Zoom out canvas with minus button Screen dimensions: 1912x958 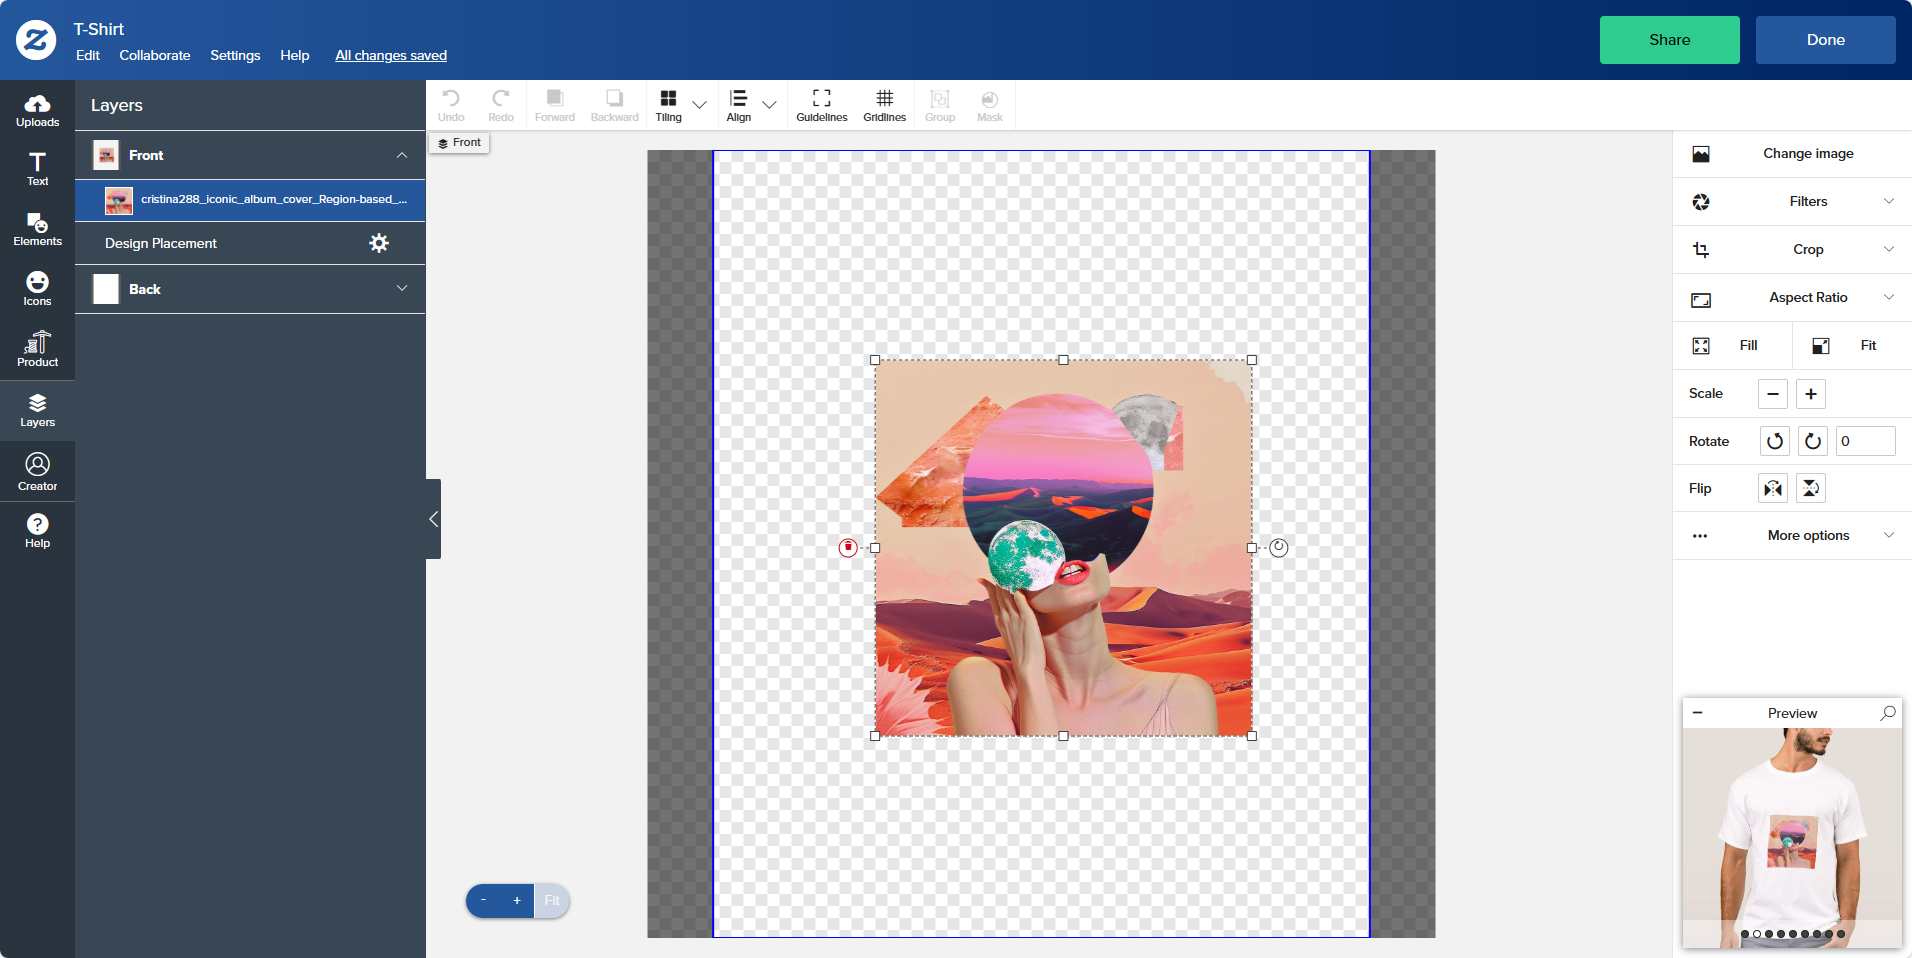point(483,901)
